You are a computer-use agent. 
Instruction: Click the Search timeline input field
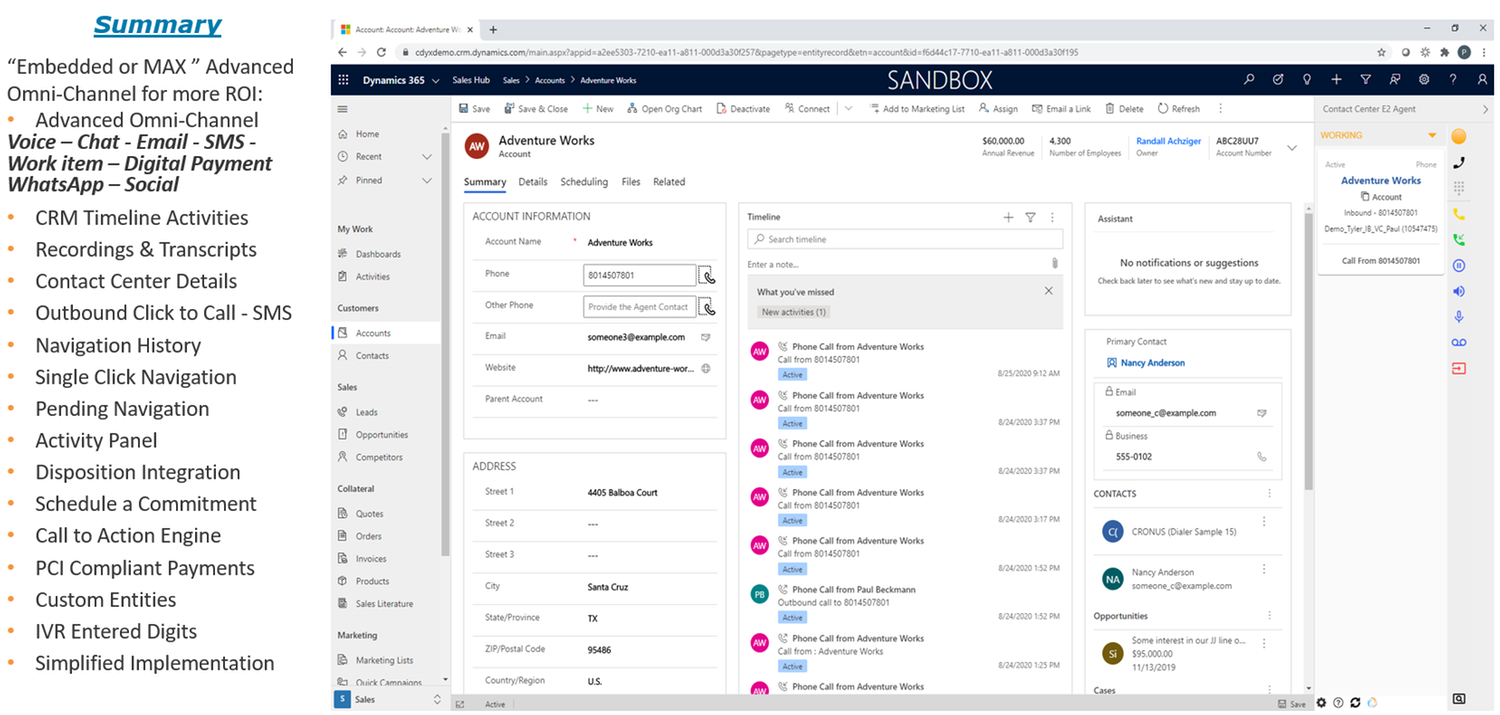[x=905, y=240]
